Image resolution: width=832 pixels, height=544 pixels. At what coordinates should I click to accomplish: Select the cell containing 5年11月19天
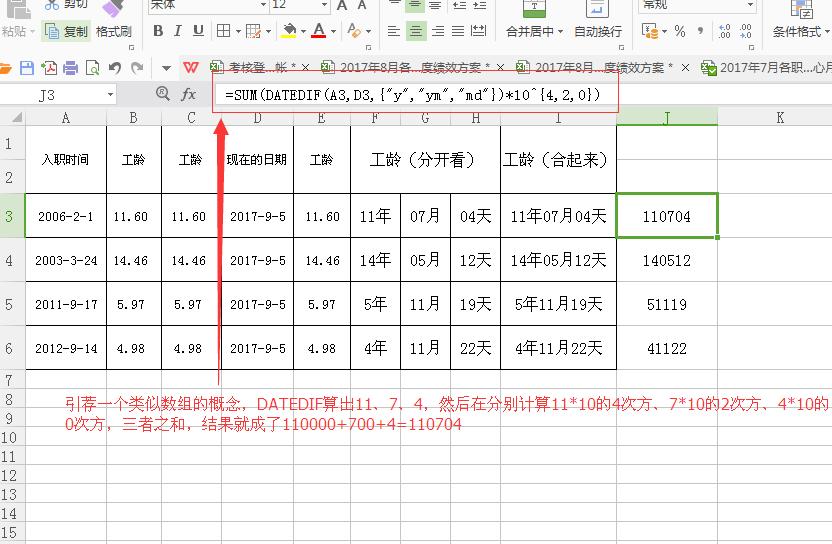tap(558, 304)
